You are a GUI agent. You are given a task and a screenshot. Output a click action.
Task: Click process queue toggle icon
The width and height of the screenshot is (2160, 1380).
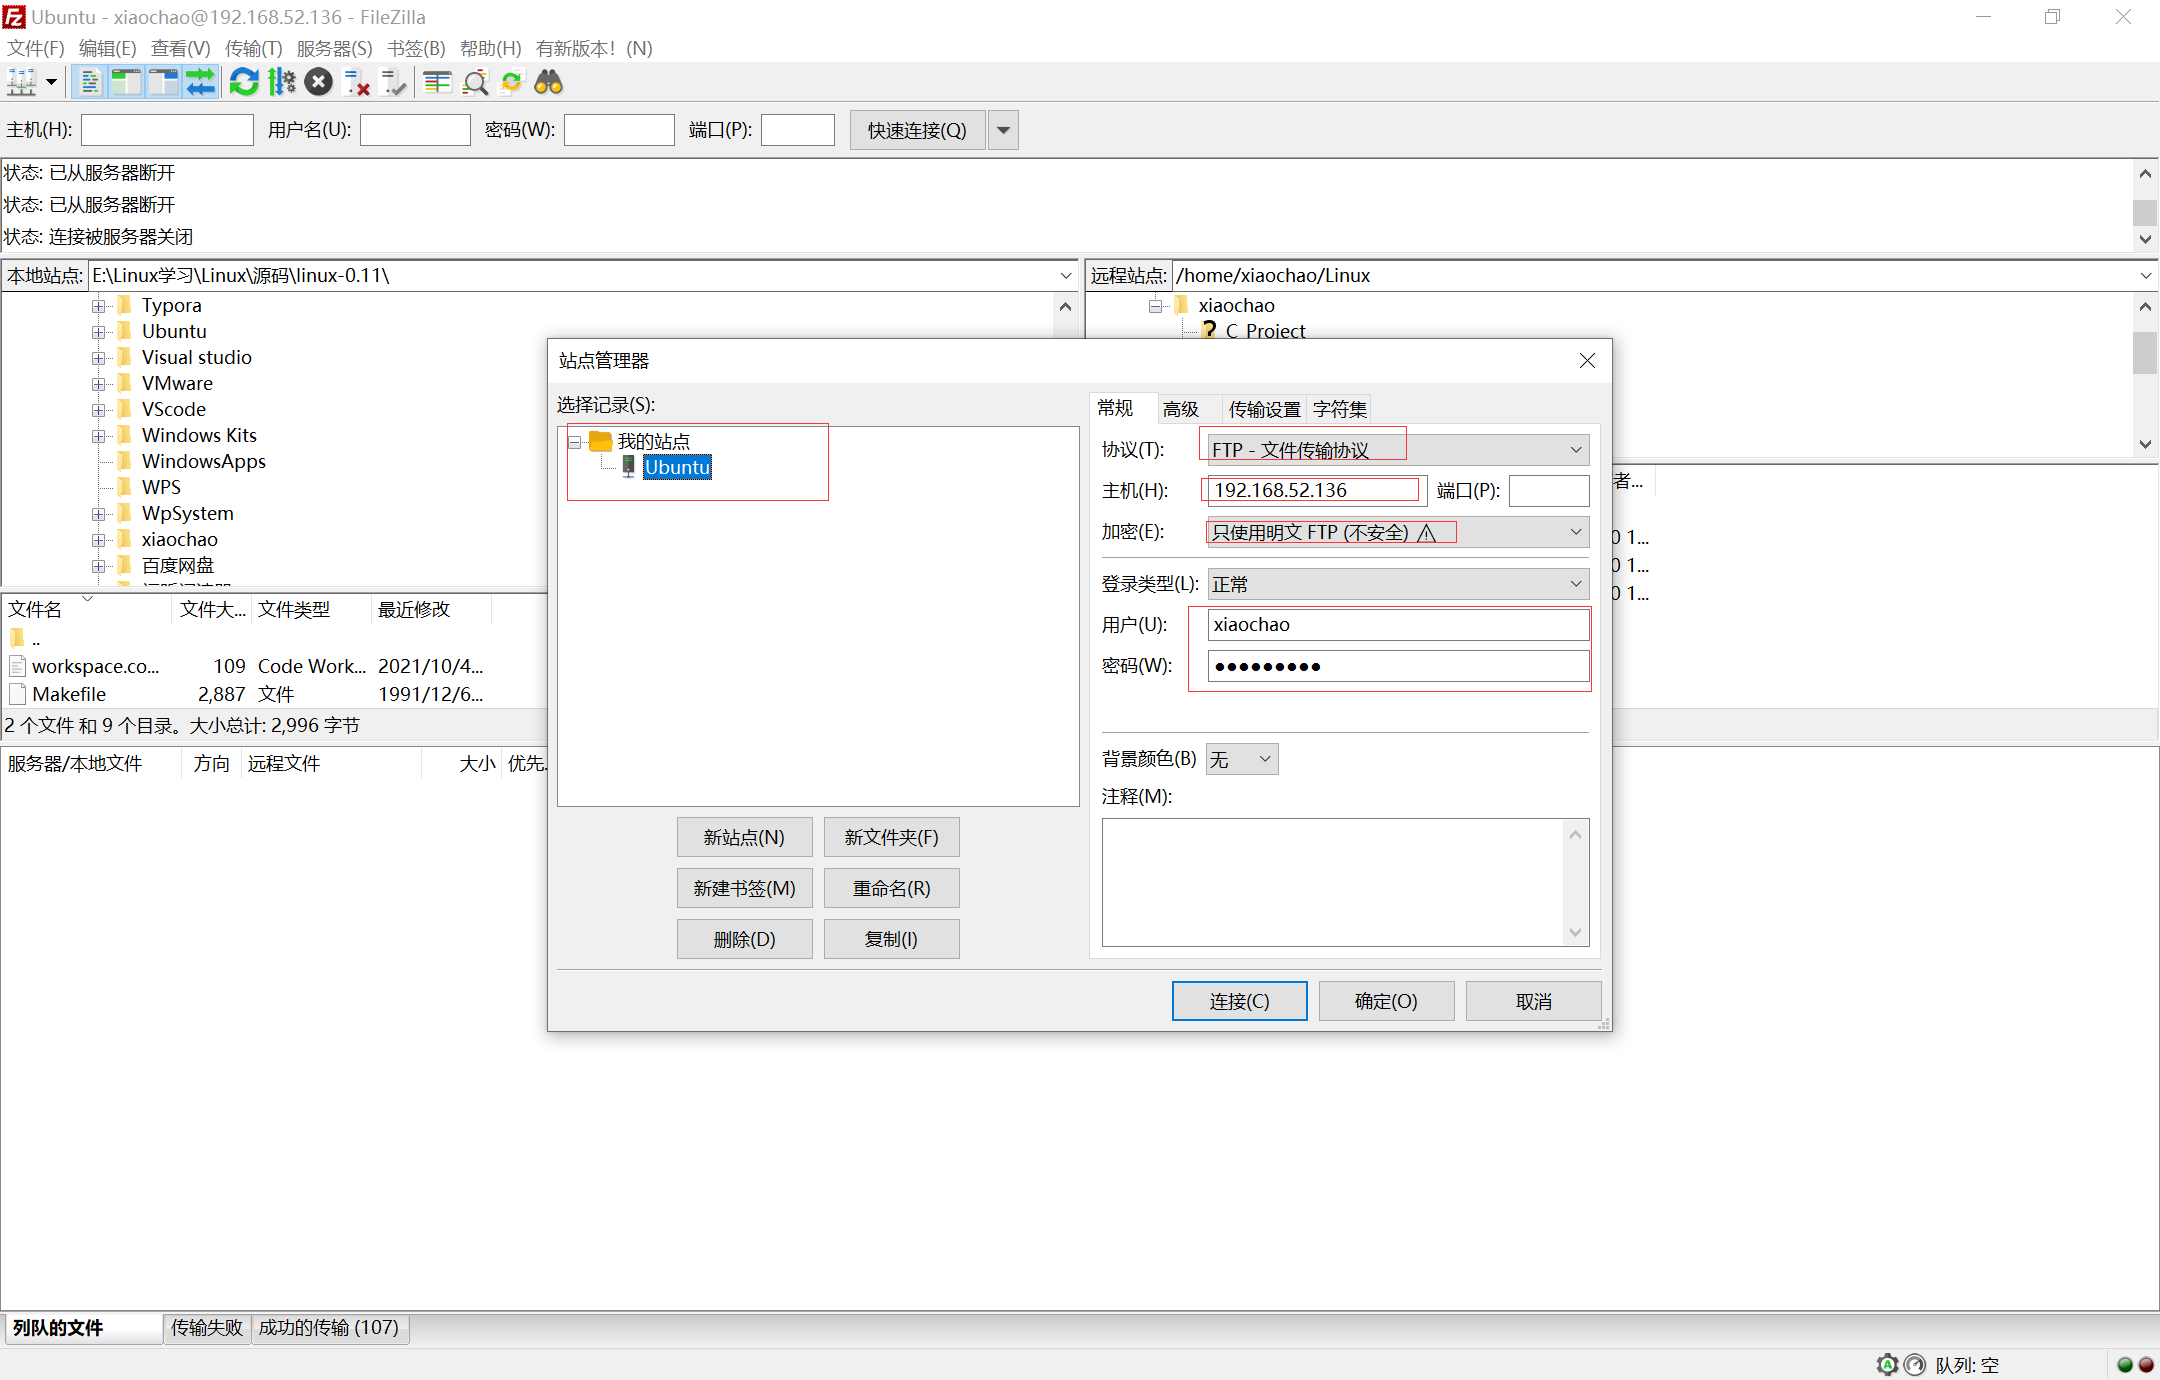[x=282, y=82]
